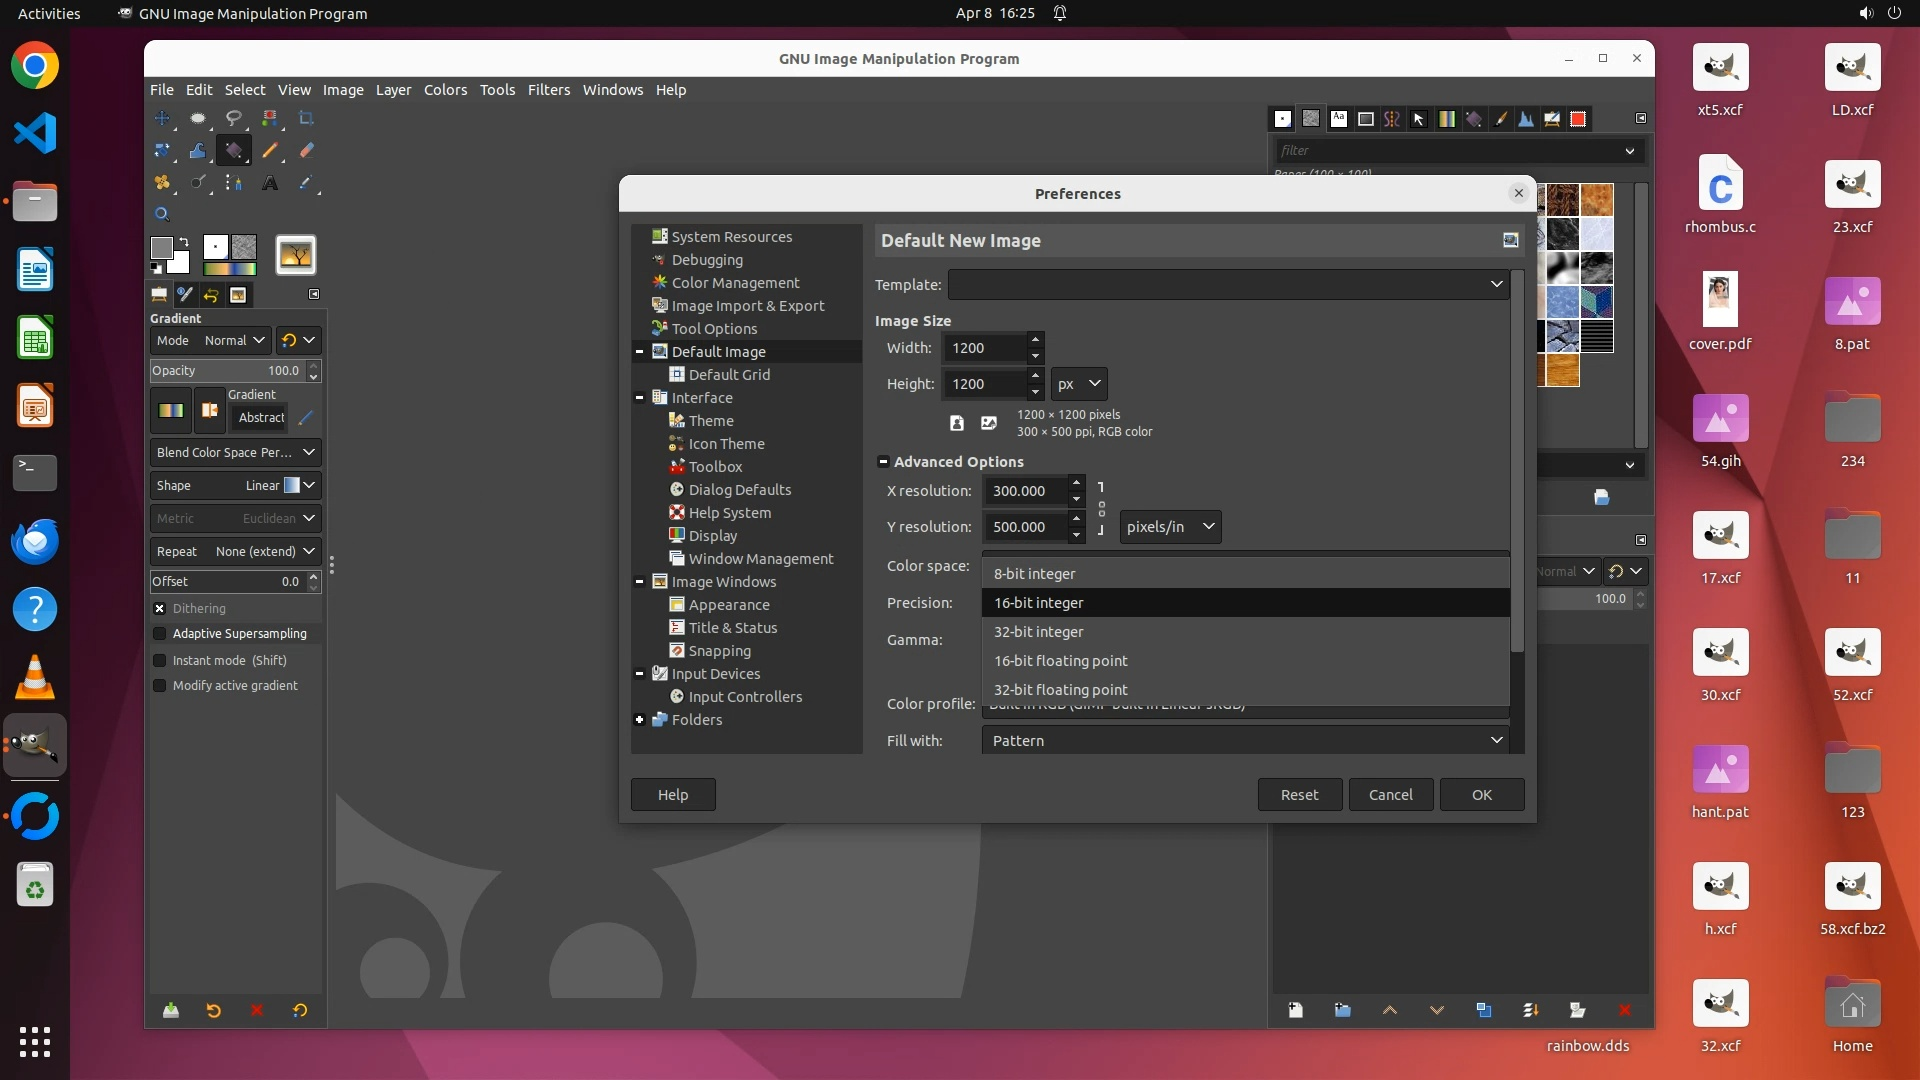Open the Fill with Pattern dropdown
The width and height of the screenshot is (1920, 1080).
(x=1245, y=740)
